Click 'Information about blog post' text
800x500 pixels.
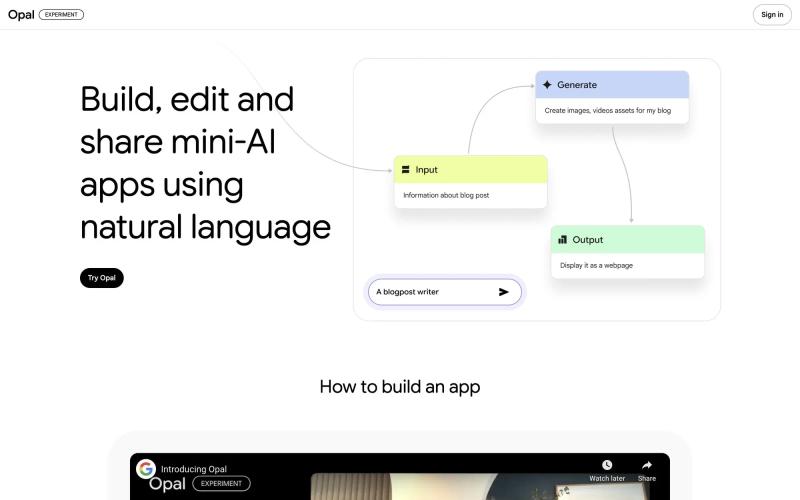tap(446, 195)
